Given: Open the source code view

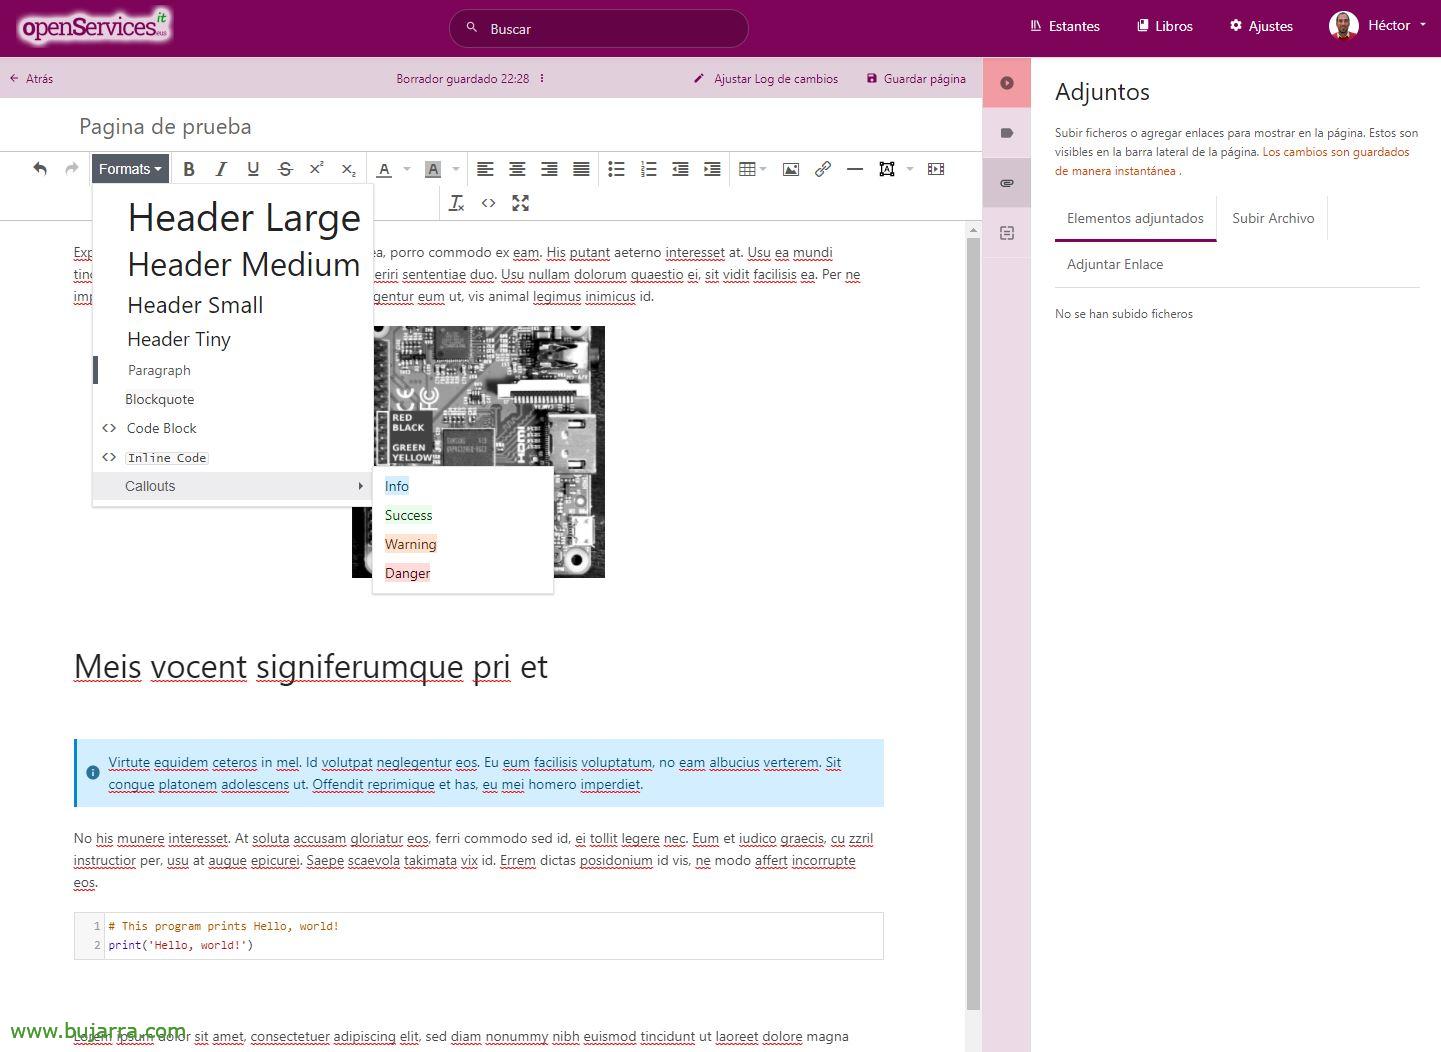Looking at the screenshot, I should (x=488, y=203).
